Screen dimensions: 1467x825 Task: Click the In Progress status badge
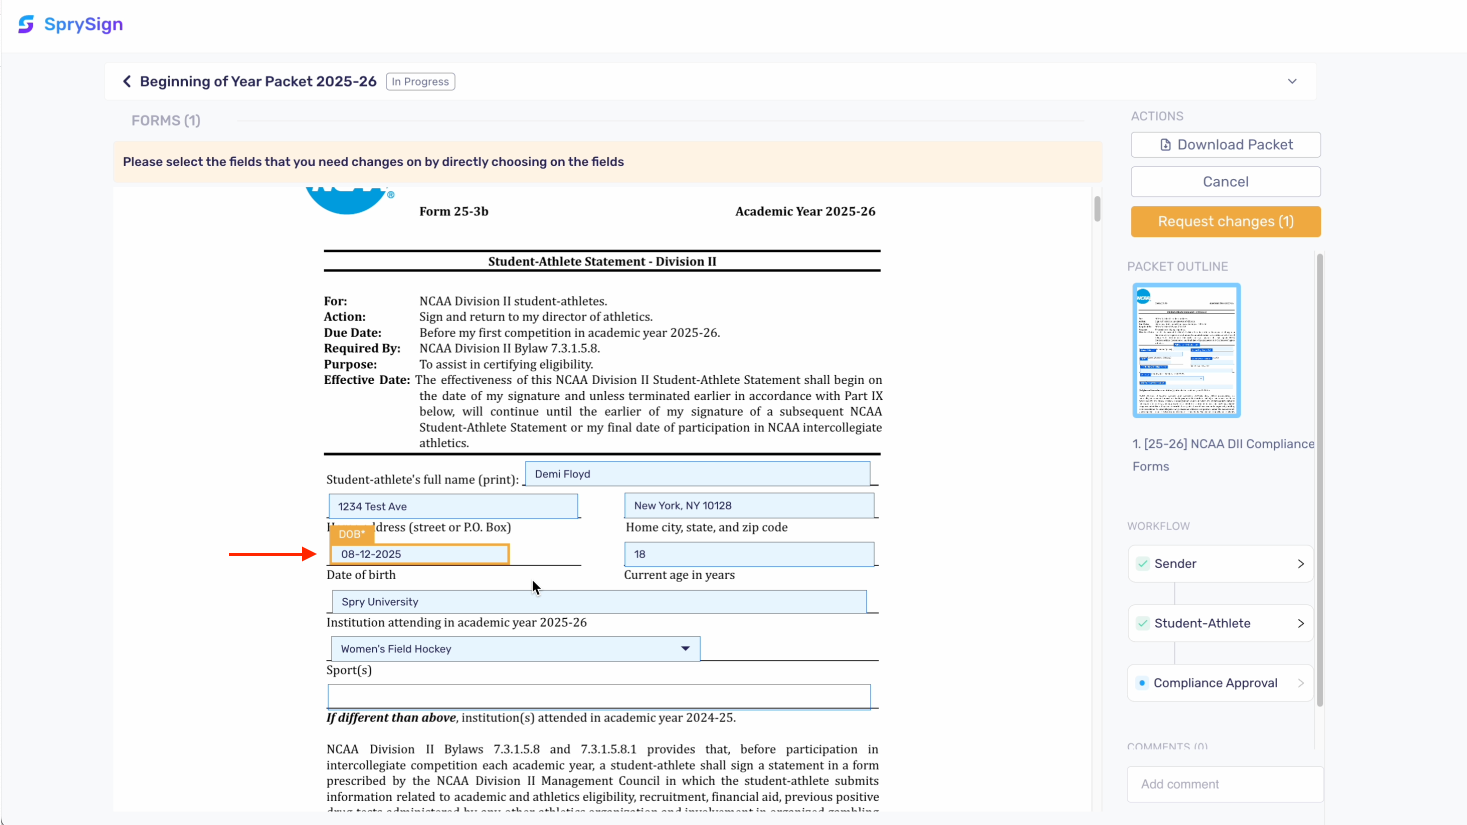[x=420, y=81]
